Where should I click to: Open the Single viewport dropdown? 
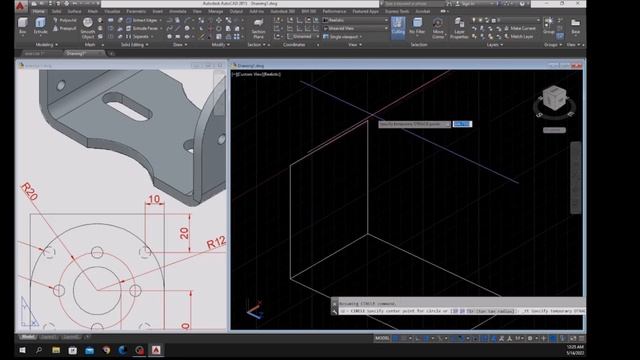click(x=343, y=37)
